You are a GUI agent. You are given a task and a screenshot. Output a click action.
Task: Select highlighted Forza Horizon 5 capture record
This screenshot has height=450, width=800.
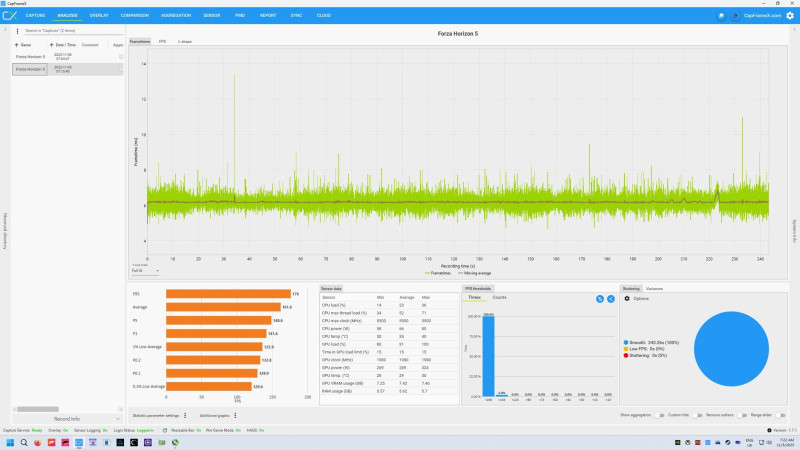[x=67, y=69]
